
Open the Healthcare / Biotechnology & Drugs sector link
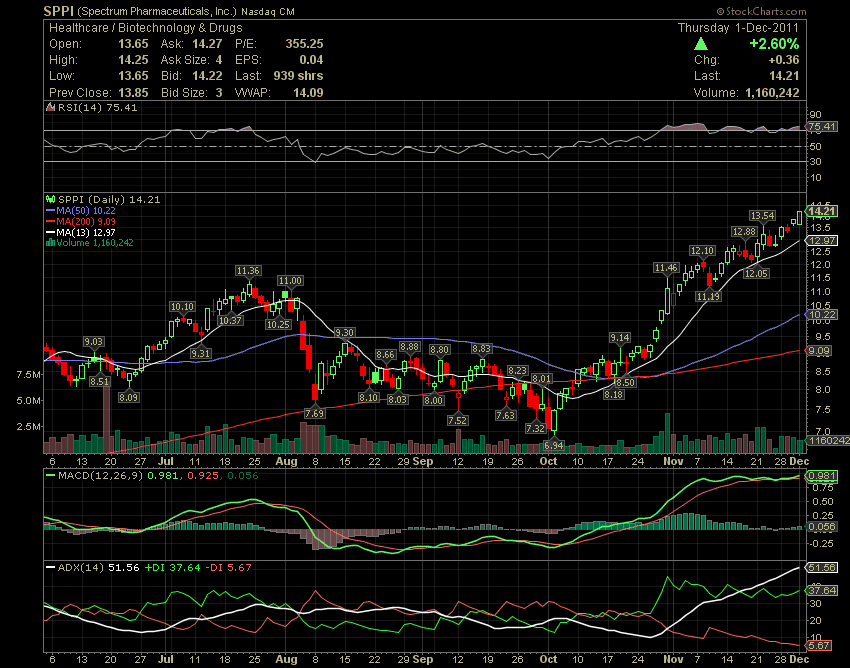pyautogui.click(x=132, y=28)
